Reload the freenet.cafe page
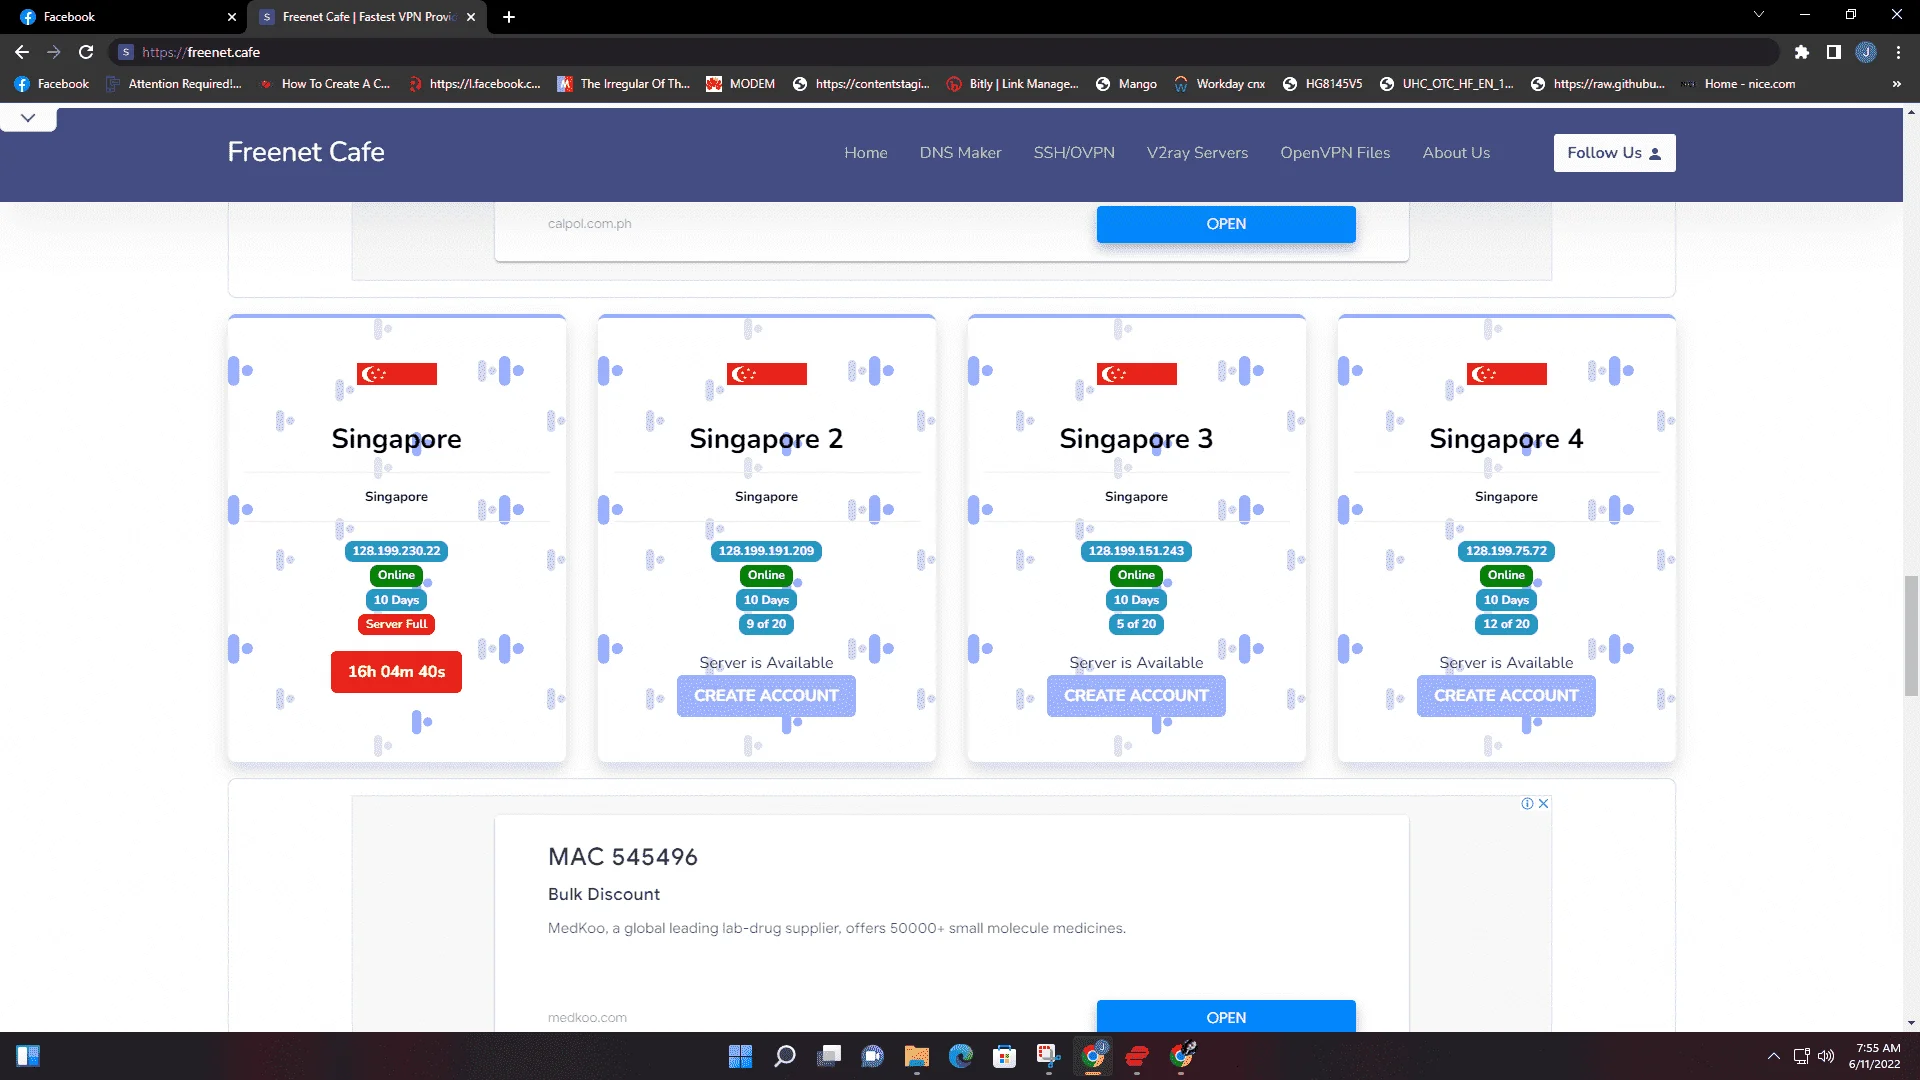Viewport: 1920px width, 1080px height. (86, 52)
